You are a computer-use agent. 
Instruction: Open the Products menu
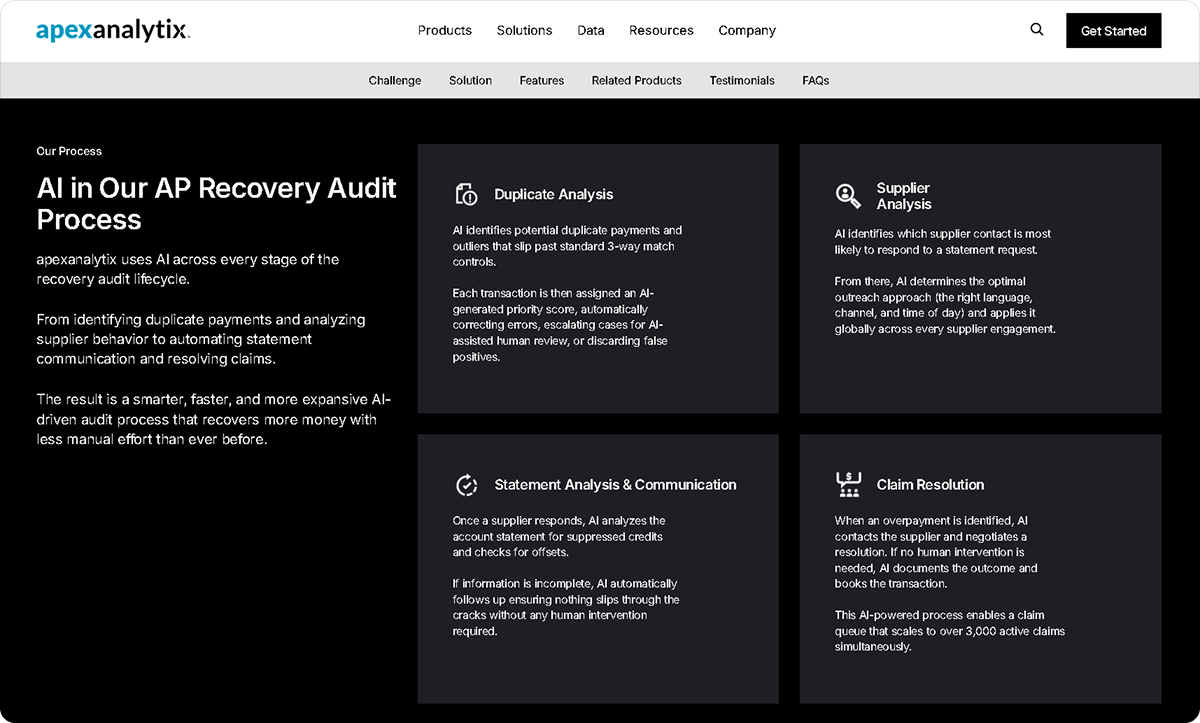click(445, 31)
